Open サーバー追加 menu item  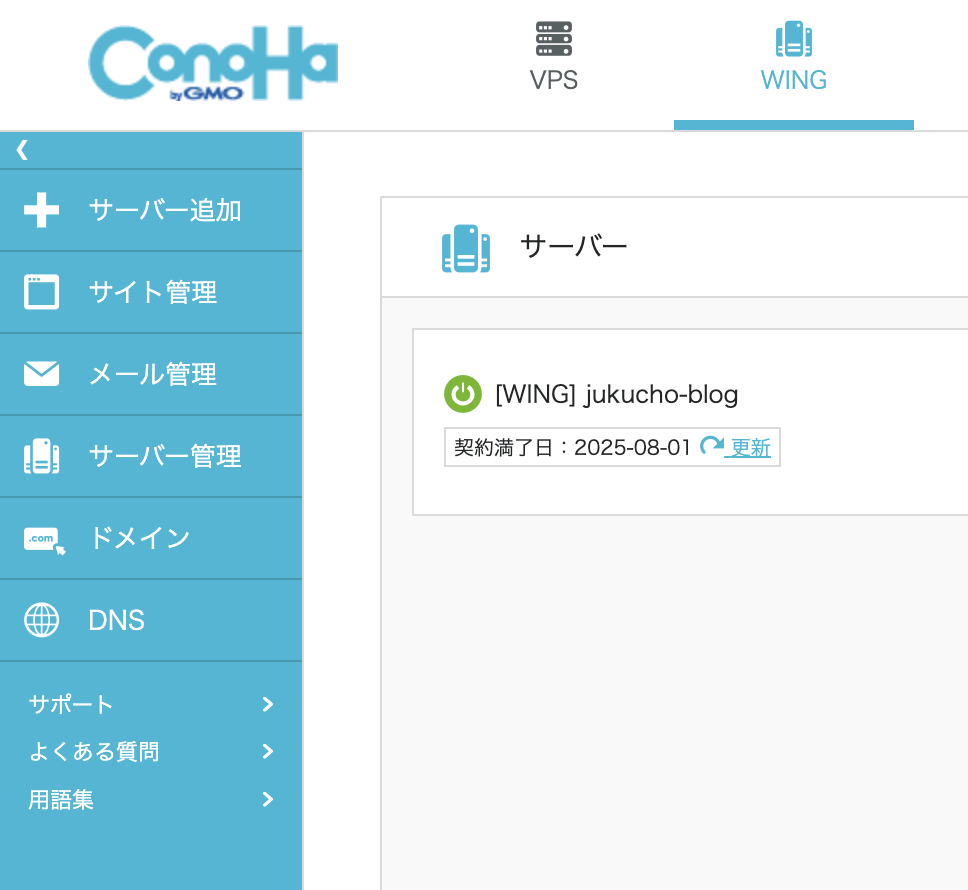click(151, 210)
